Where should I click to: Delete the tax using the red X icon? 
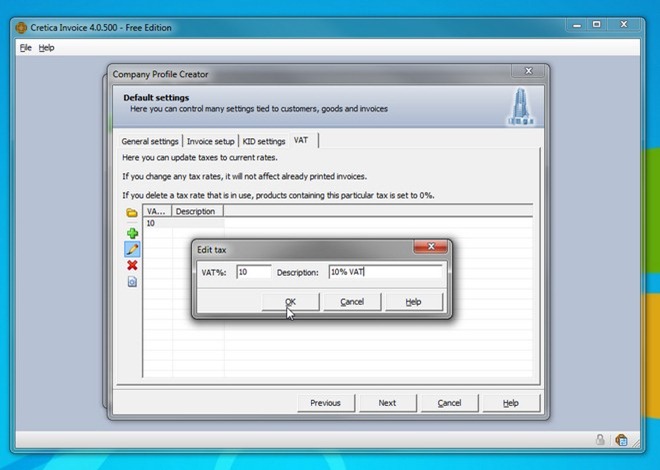(x=132, y=265)
